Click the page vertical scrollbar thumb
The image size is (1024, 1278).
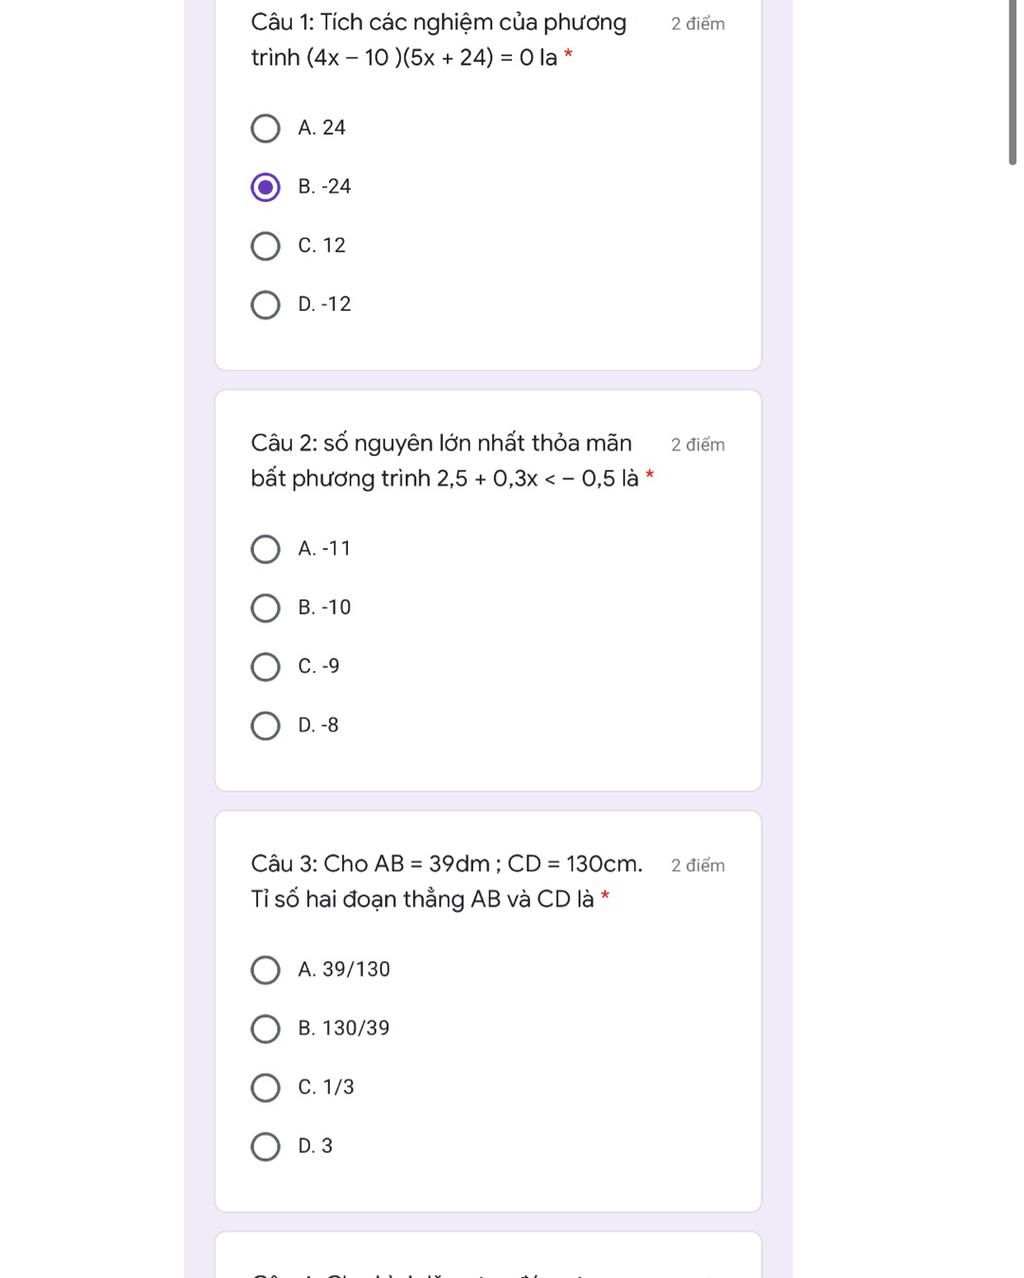[1013, 82]
